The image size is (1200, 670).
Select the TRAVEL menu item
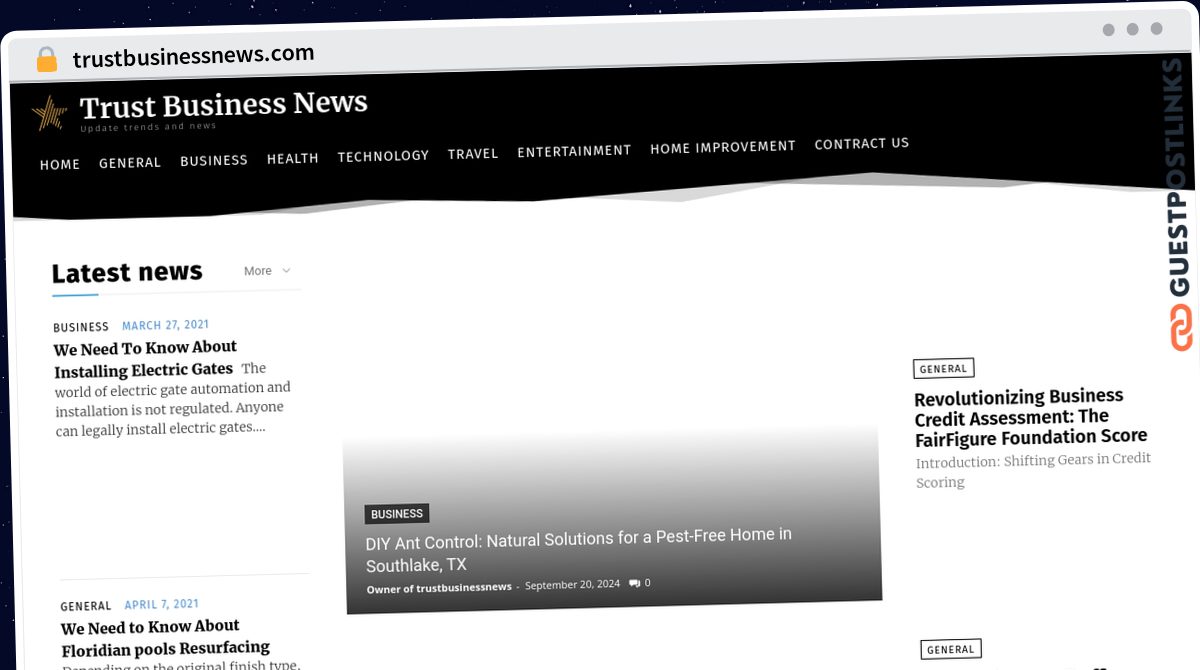pos(473,153)
